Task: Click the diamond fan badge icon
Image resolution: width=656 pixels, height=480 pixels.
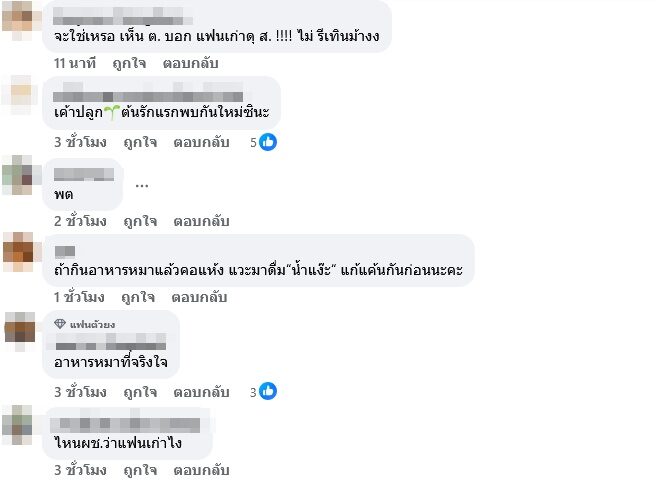Action: pos(60,323)
